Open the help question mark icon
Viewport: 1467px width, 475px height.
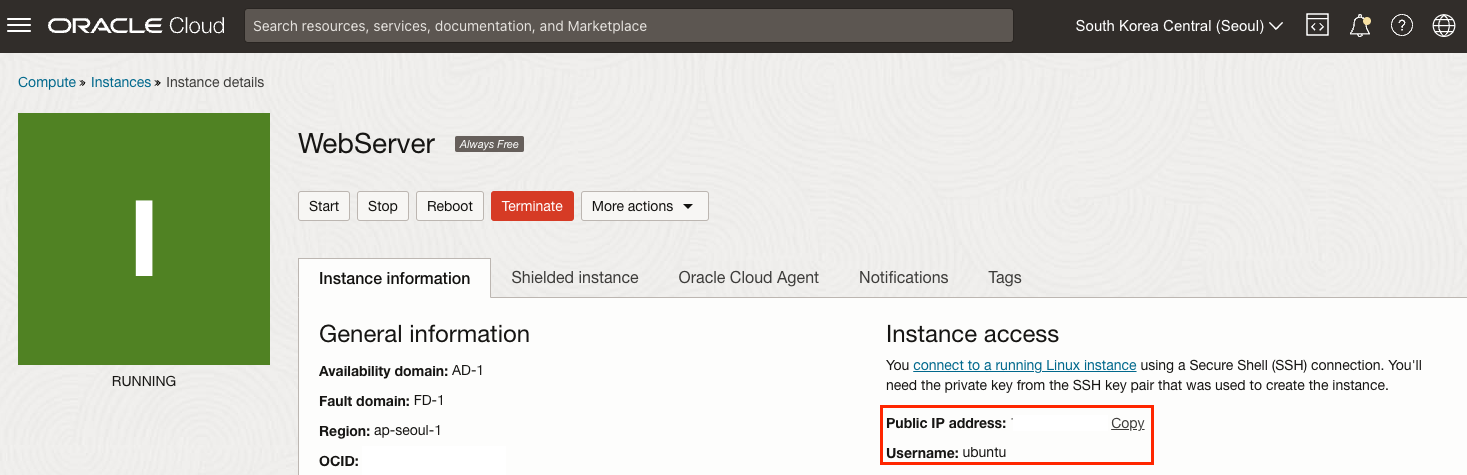pyautogui.click(x=1401, y=26)
